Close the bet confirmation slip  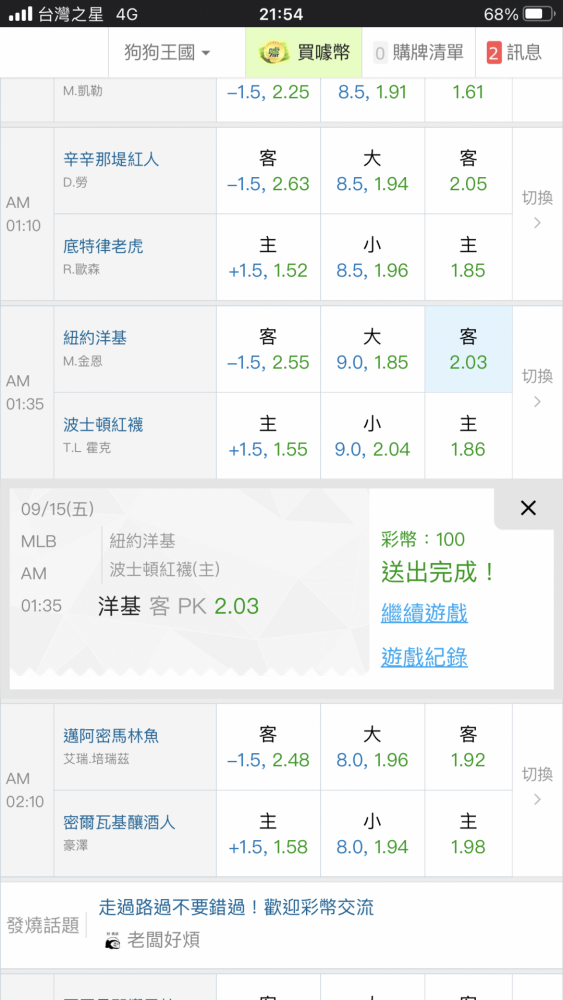pos(528,508)
